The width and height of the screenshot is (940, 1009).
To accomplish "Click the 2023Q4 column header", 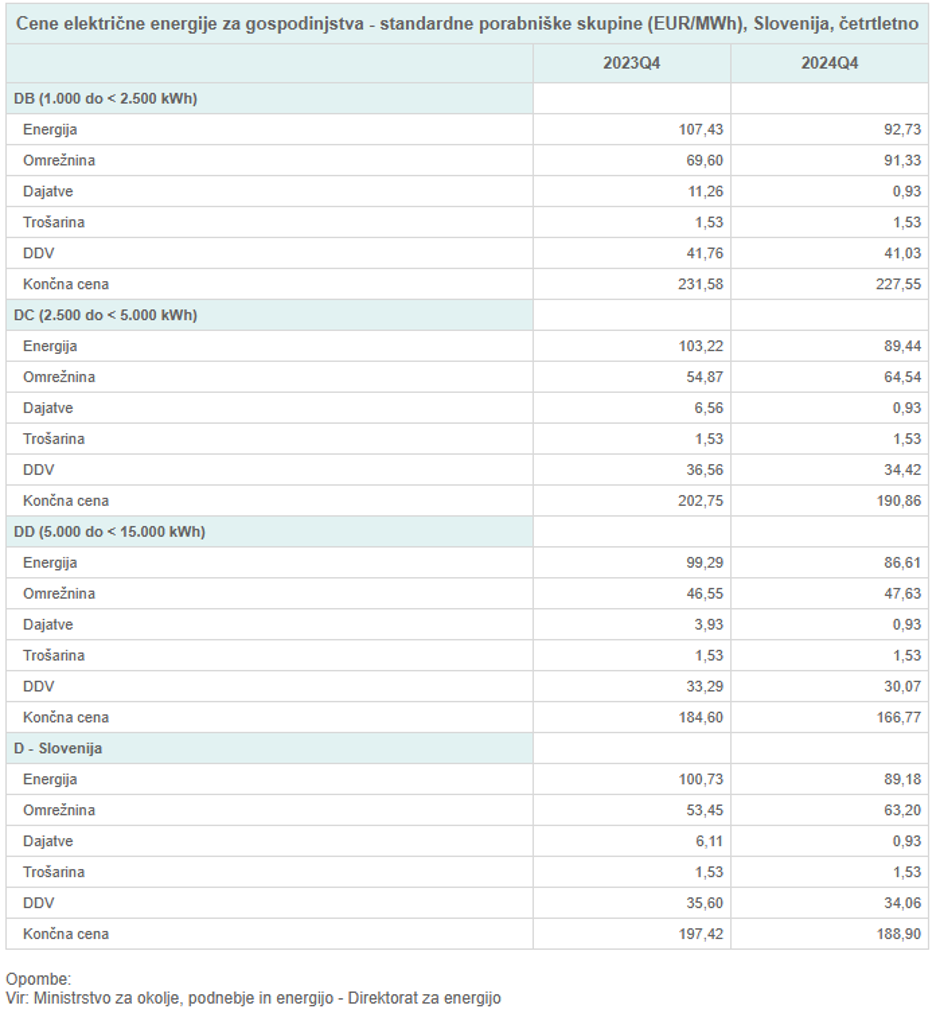I will click(x=631, y=63).
